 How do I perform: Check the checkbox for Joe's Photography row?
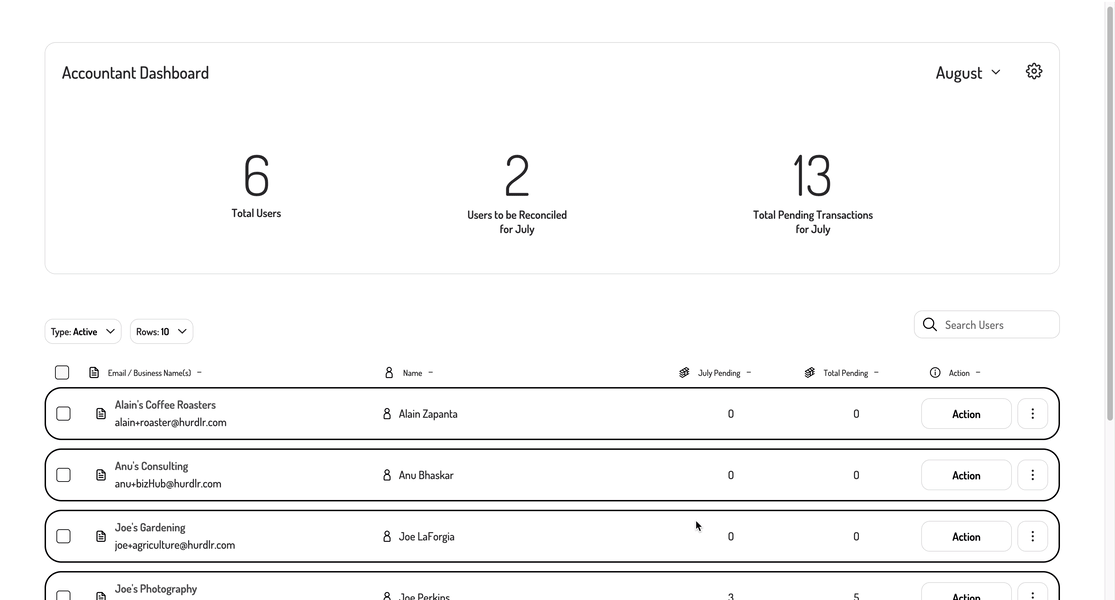point(63,594)
